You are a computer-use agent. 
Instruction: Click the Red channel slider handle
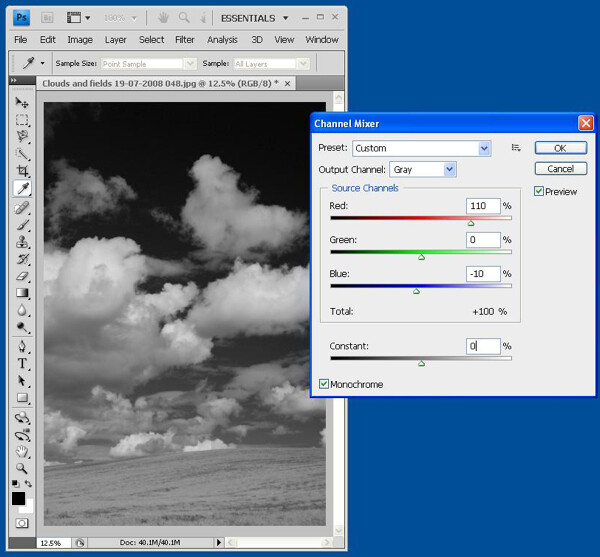click(471, 223)
